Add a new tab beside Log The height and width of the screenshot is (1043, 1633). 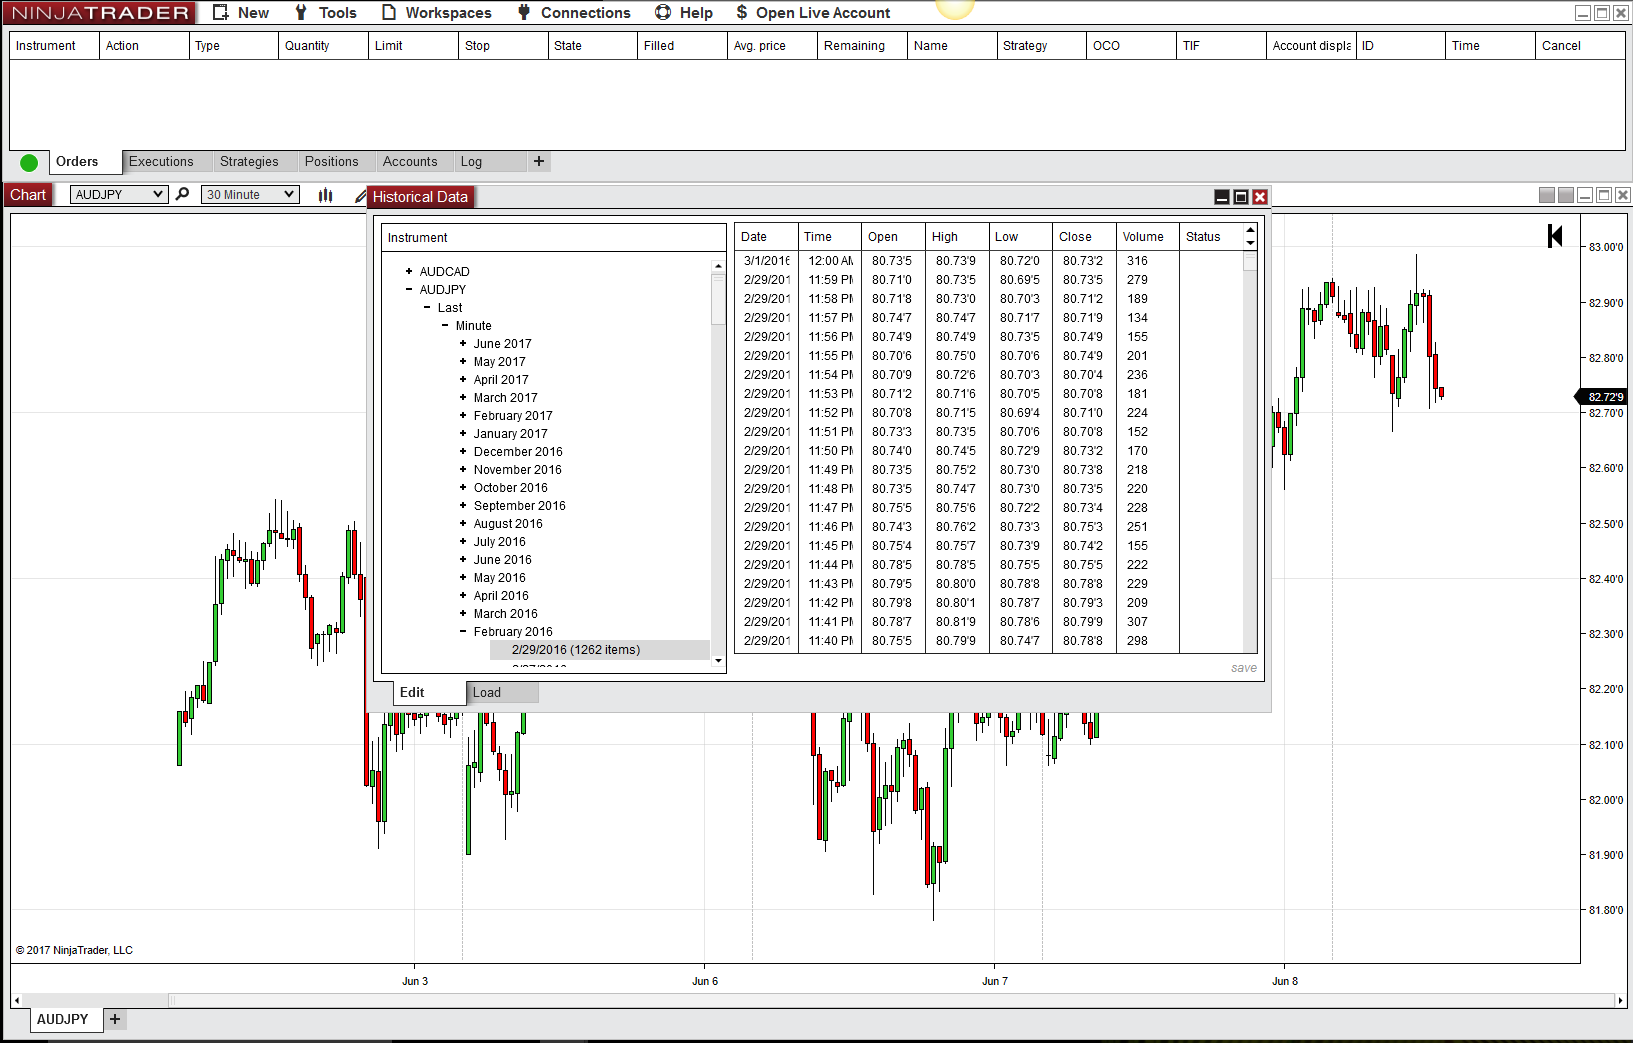coord(539,161)
